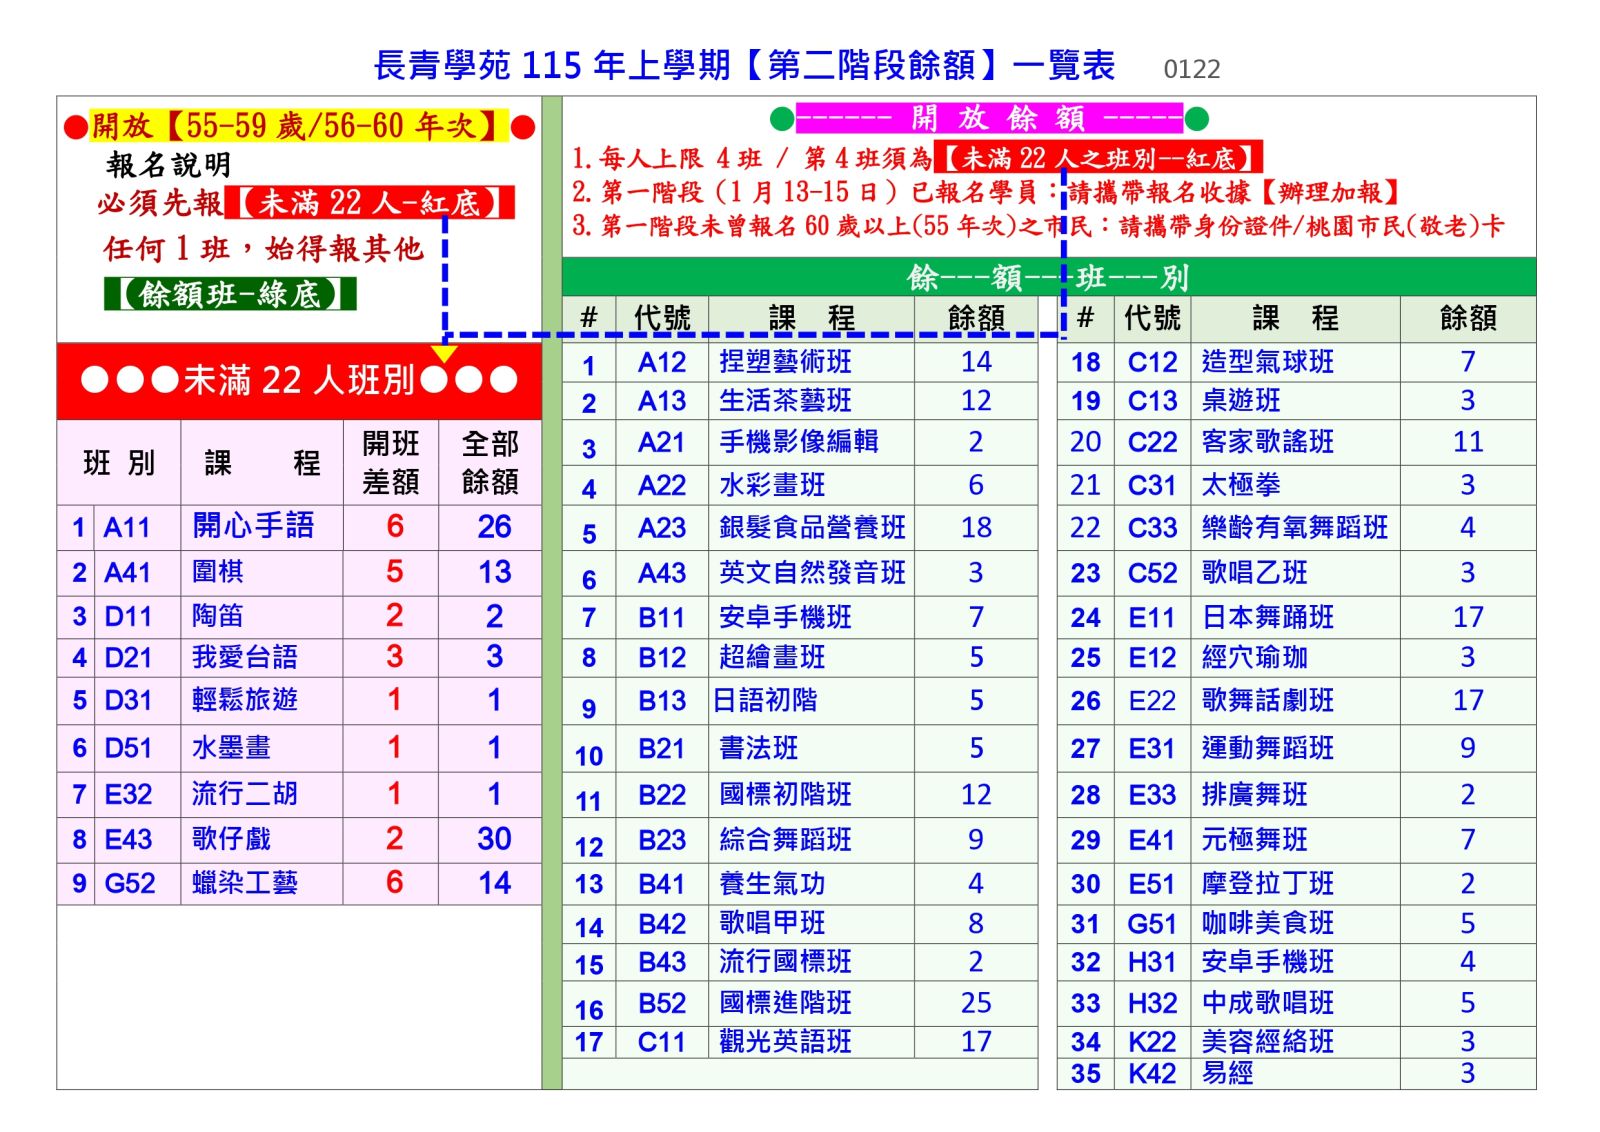Click the document title 長青學苑 115 年上學期
The image size is (1600, 1132).
click(x=744, y=66)
